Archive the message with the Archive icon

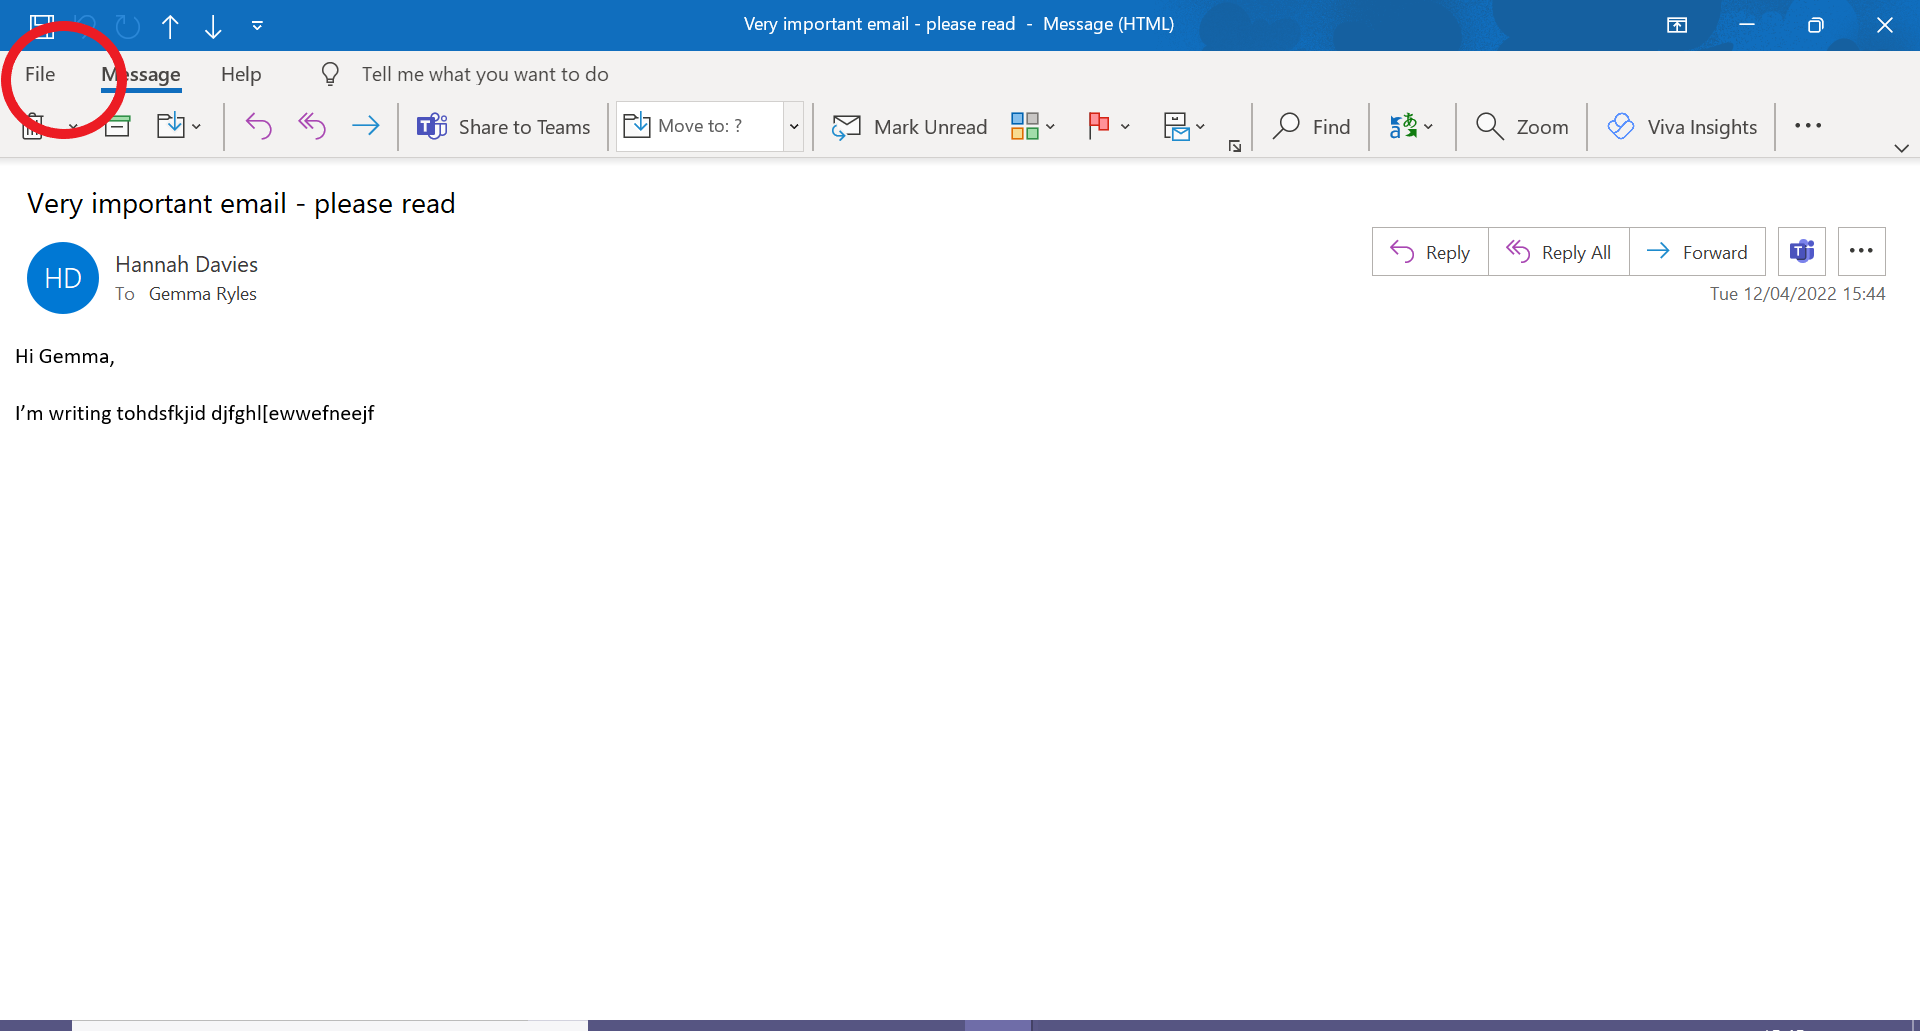pyautogui.click(x=118, y=126)
